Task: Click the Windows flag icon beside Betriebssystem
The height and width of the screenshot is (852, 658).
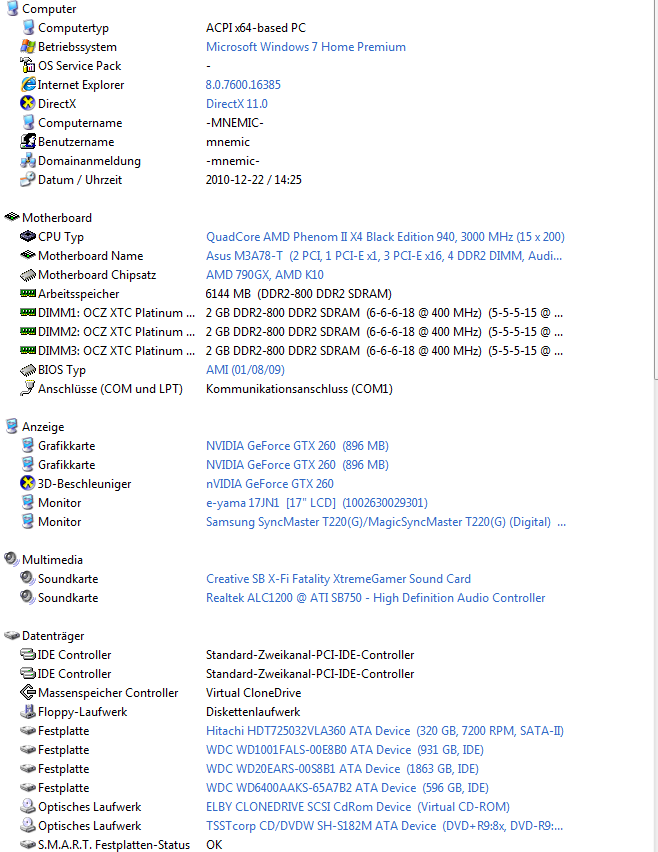Action: (28, 46)
